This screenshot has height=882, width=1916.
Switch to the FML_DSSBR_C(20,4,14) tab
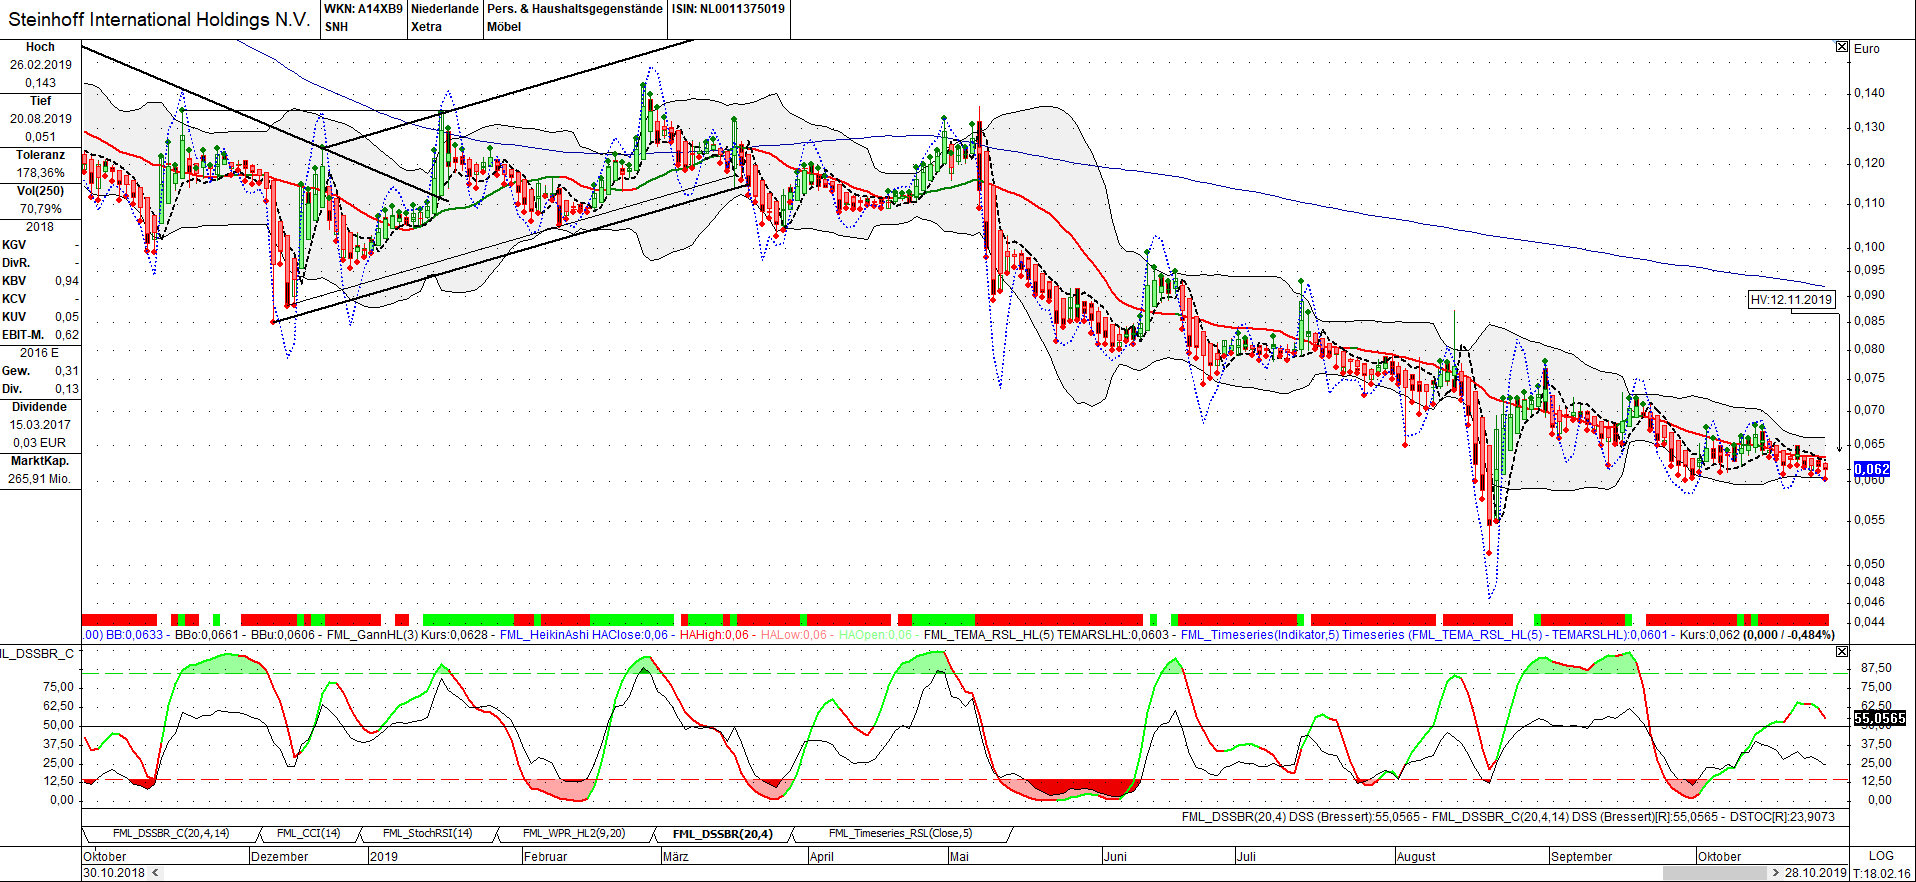coord(170,833)
